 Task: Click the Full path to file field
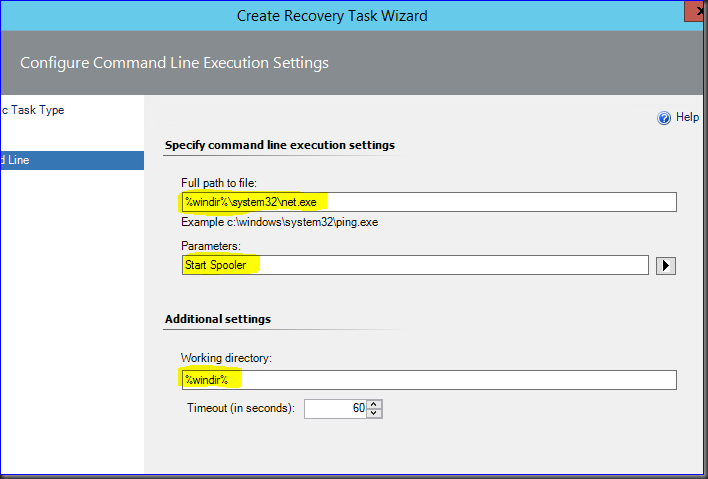coord(428,202)
